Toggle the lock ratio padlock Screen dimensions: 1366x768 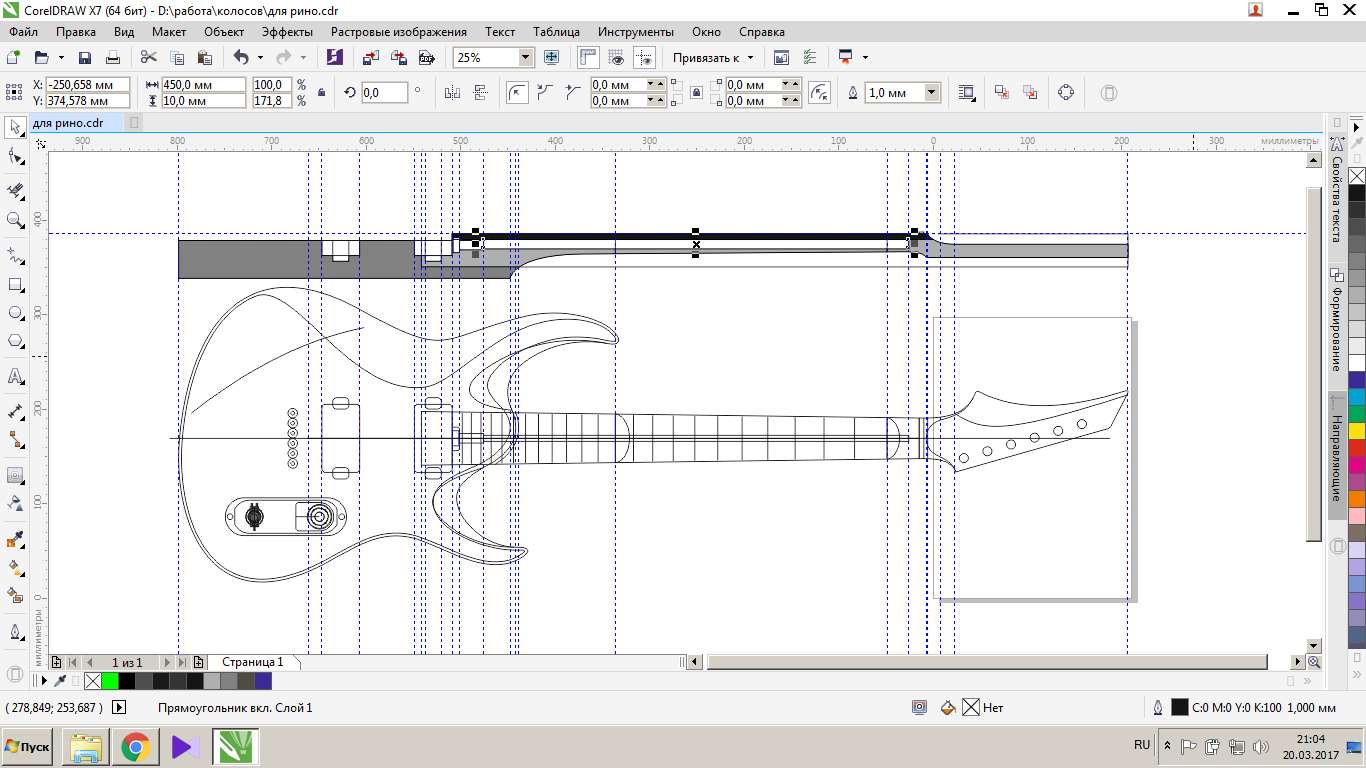(x=321, y=93)
